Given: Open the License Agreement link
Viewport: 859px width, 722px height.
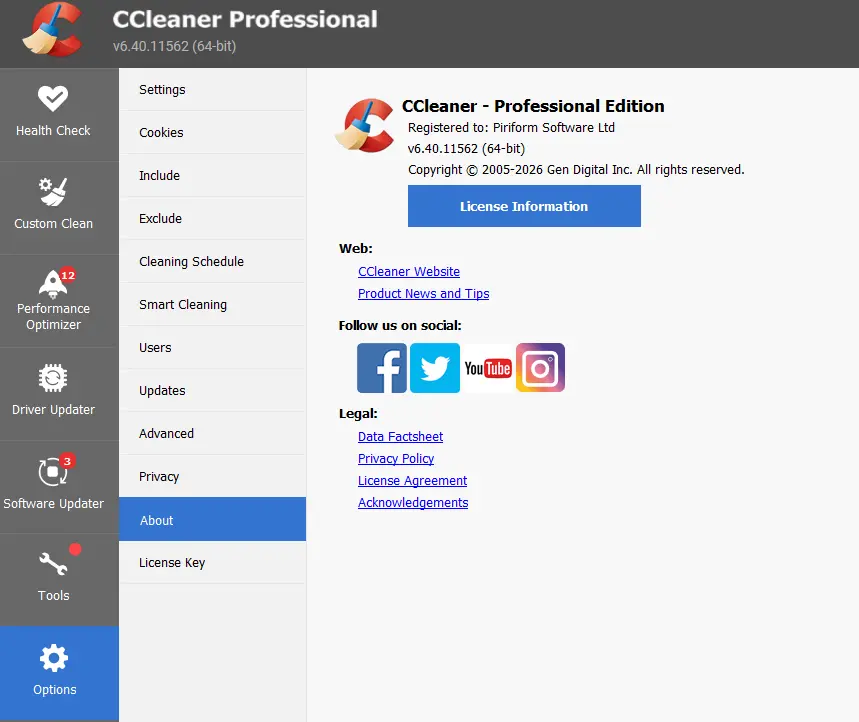Looking at the screenshot, I should (413, 480).
